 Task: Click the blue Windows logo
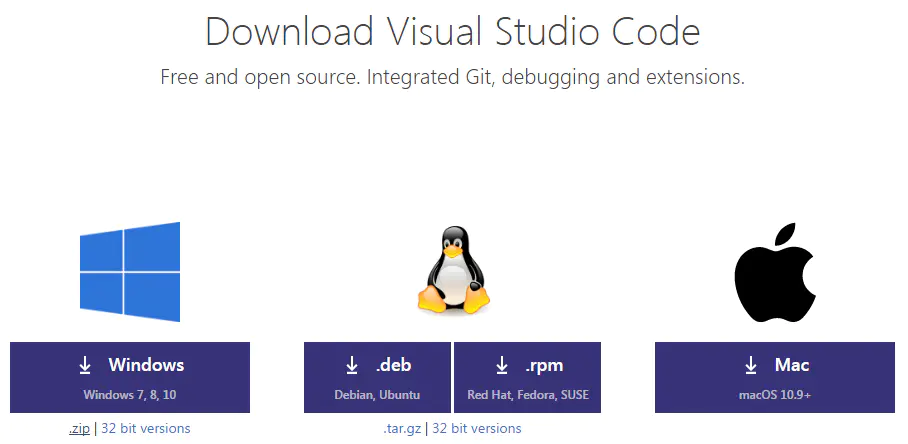point(130,271)
